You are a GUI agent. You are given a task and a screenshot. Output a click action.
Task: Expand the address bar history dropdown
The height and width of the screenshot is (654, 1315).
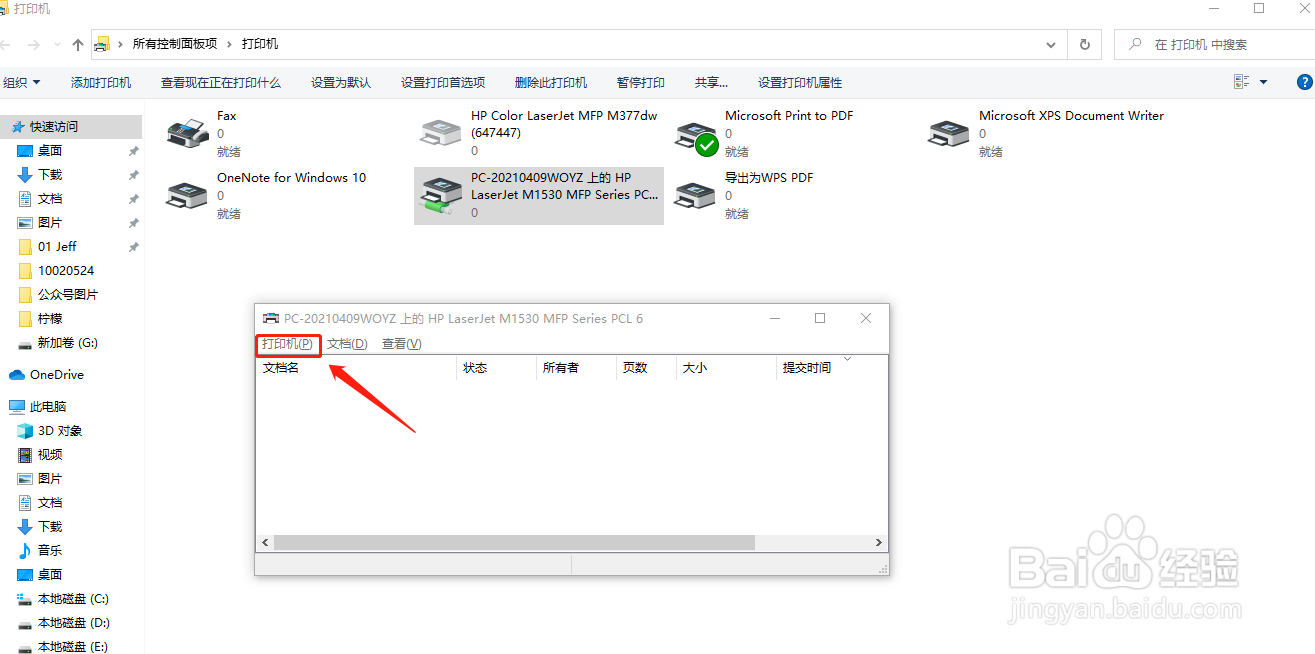point(1050,44)
